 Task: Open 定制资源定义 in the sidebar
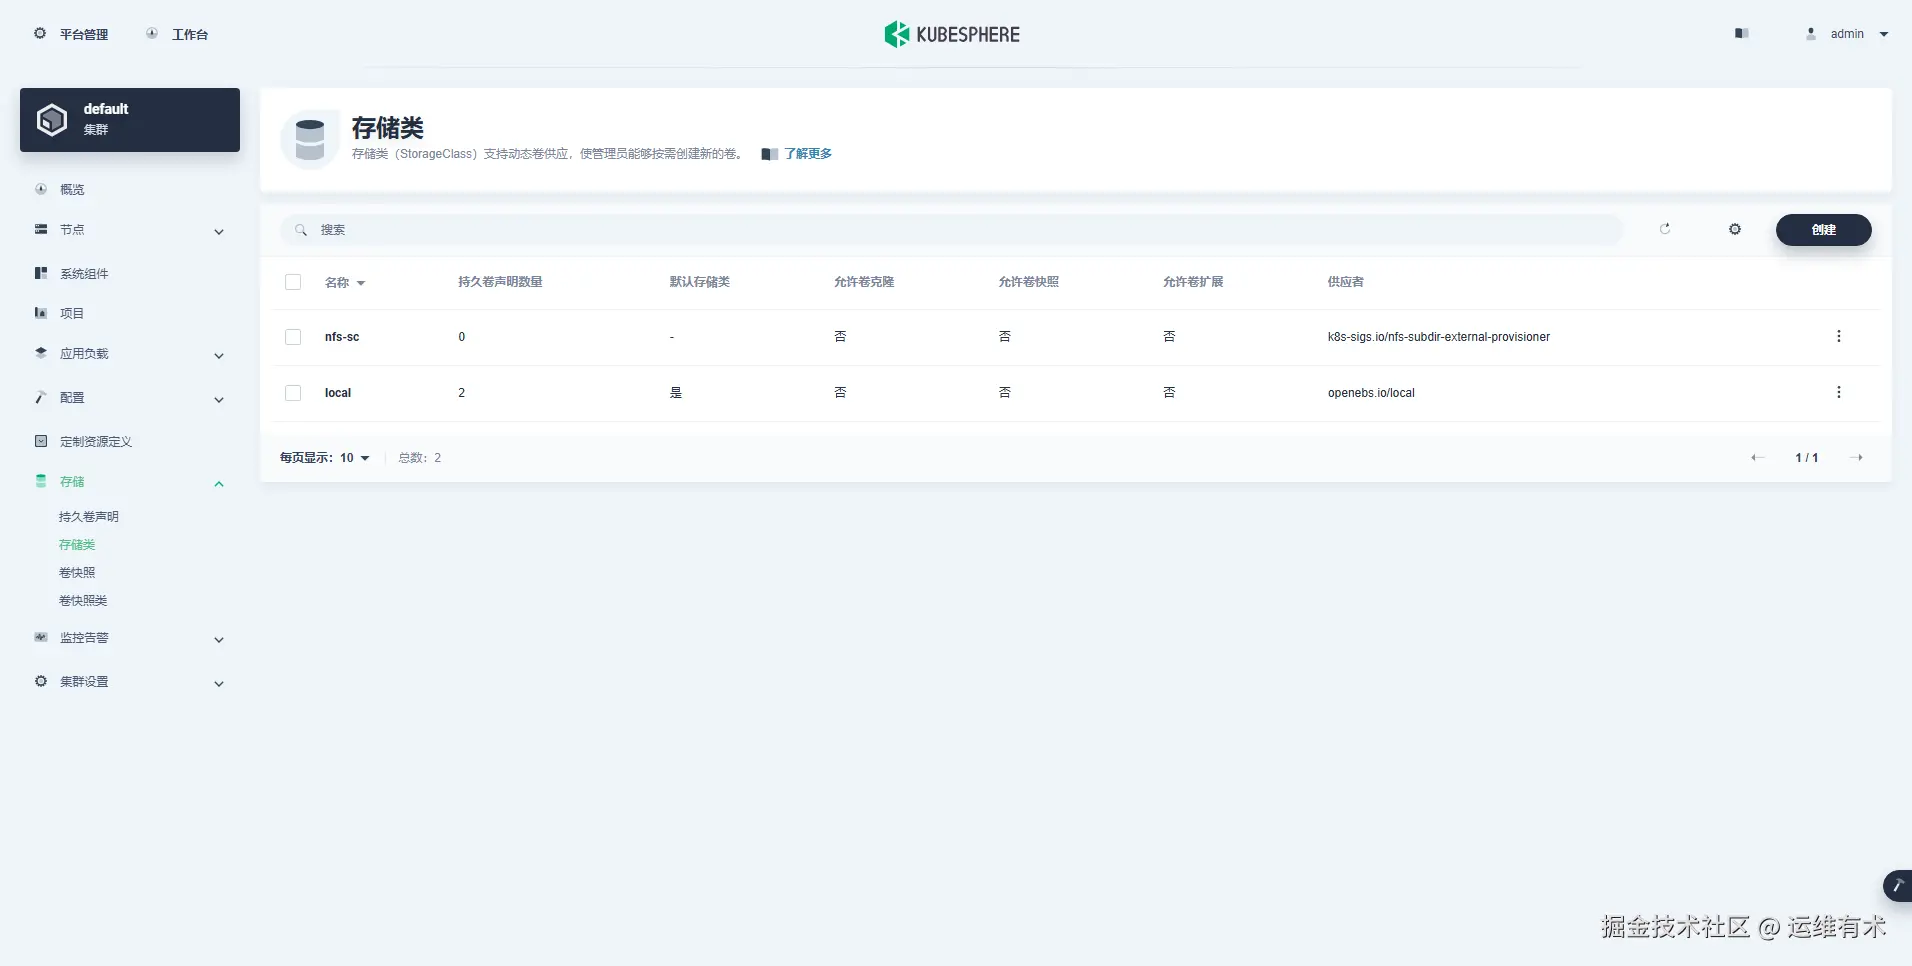96,441
